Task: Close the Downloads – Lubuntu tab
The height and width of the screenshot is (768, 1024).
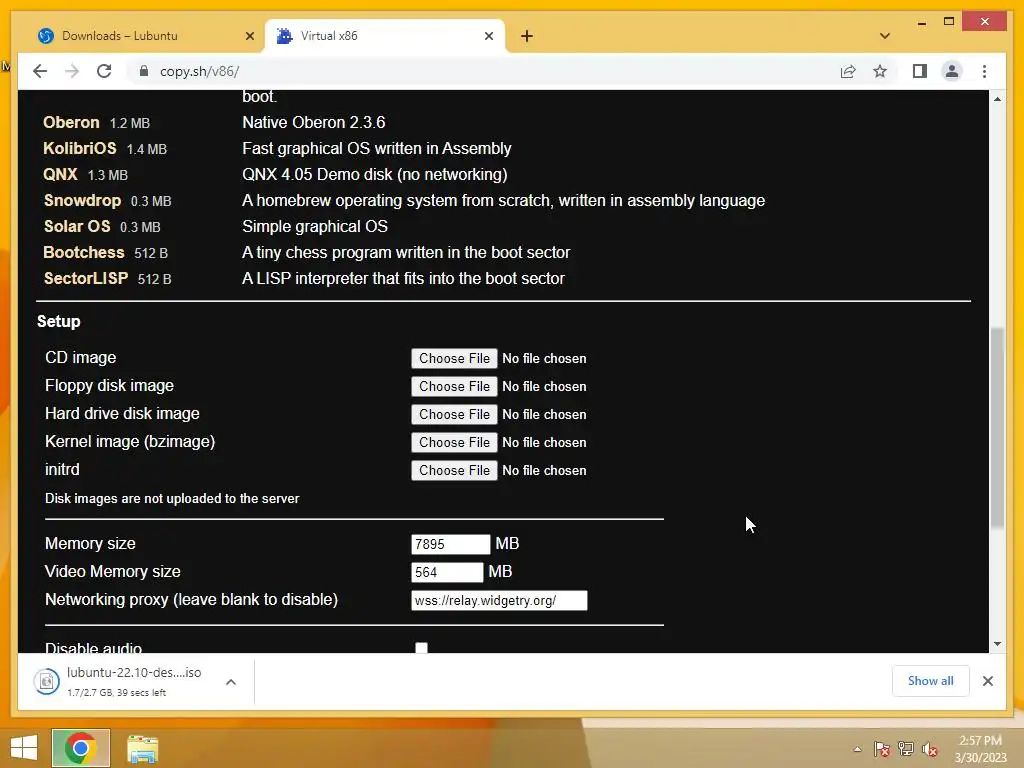Action: (x=249, y=36)
